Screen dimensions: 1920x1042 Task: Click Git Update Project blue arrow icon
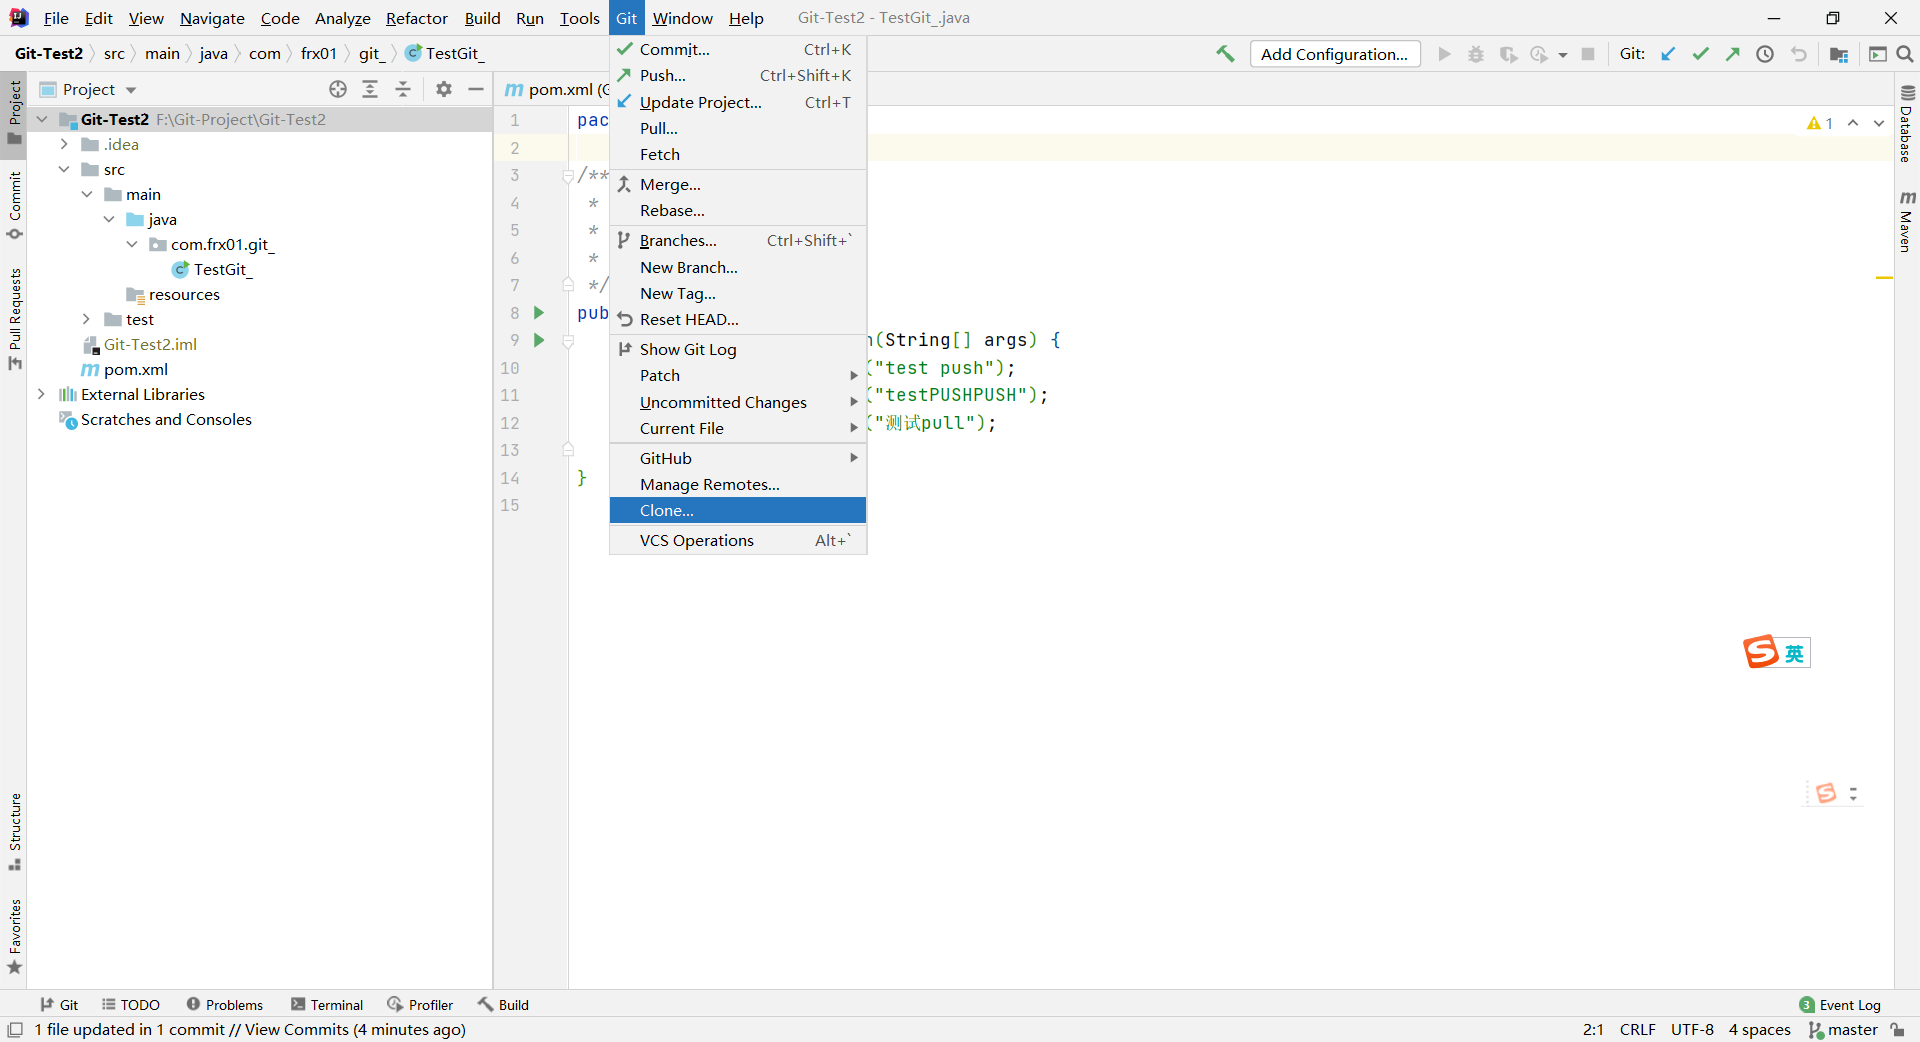[1668, 54]
